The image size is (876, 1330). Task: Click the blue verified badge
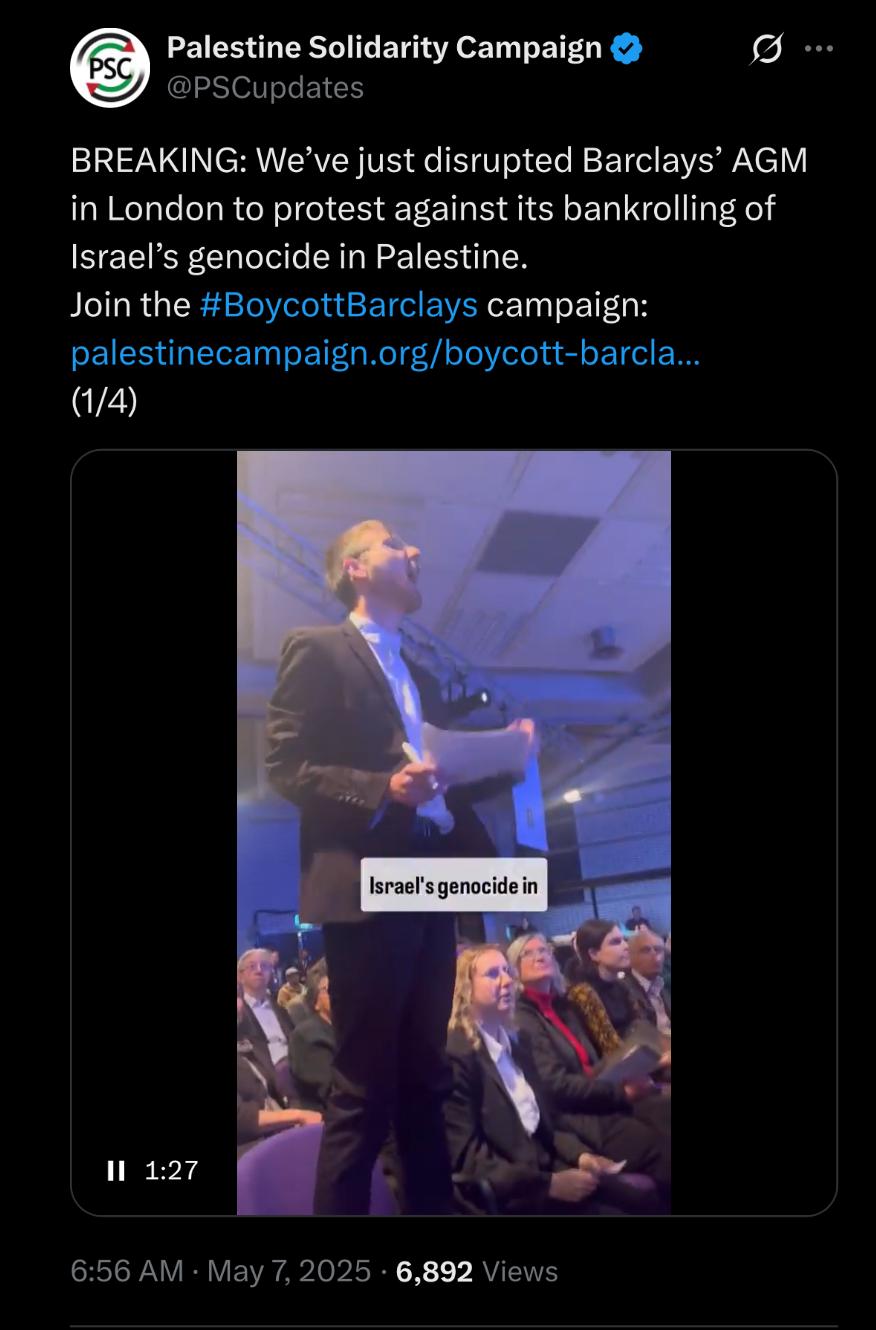[x=626, y=47]
